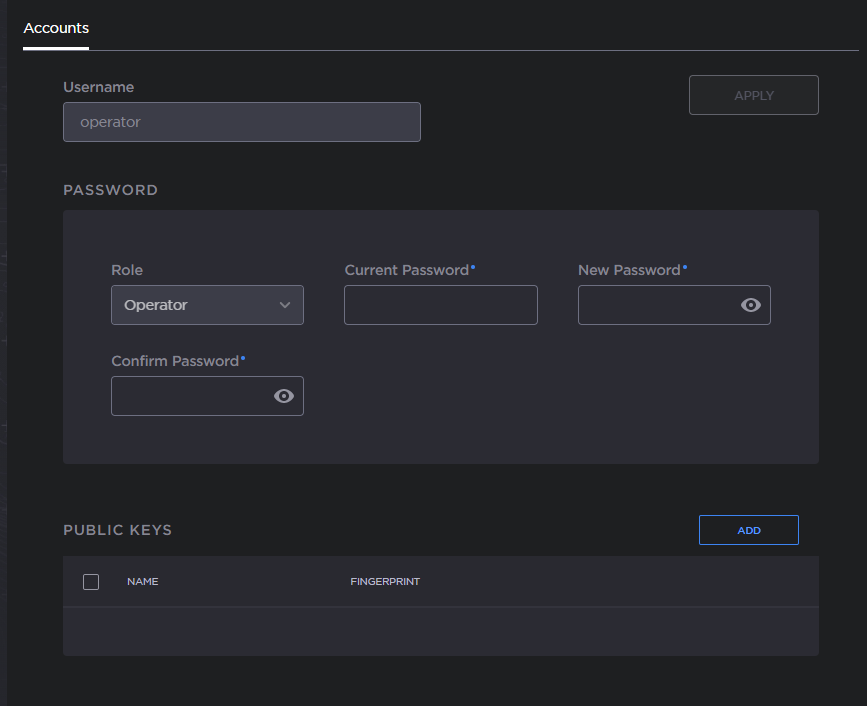Click the chevron arrow in Role selector
The height and width of the screenshot is (706, 867).
(285, 305)
